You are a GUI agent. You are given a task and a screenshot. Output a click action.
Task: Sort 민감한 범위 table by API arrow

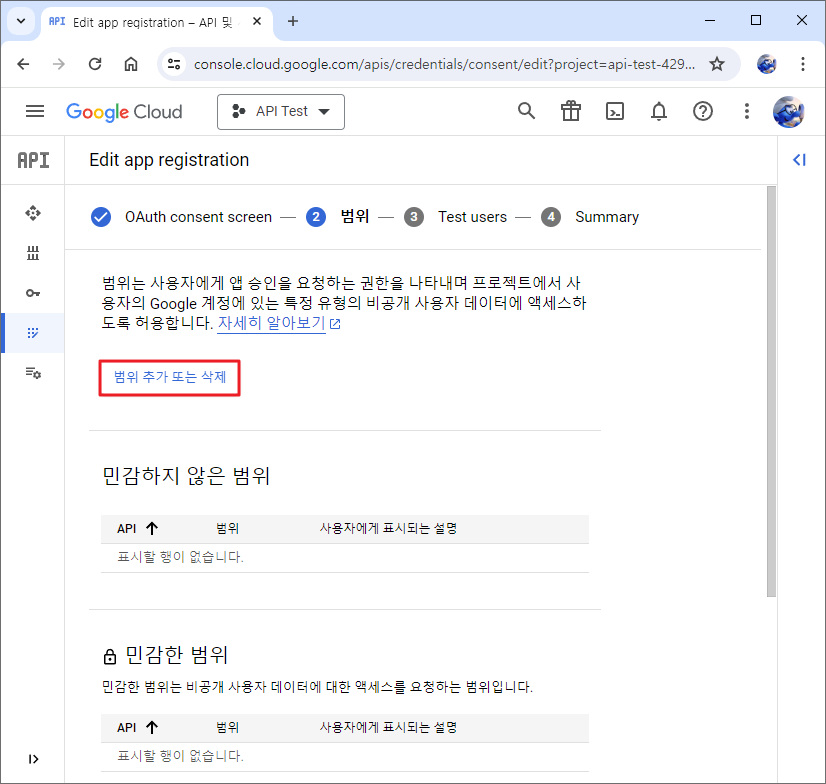tap(152, 728)
